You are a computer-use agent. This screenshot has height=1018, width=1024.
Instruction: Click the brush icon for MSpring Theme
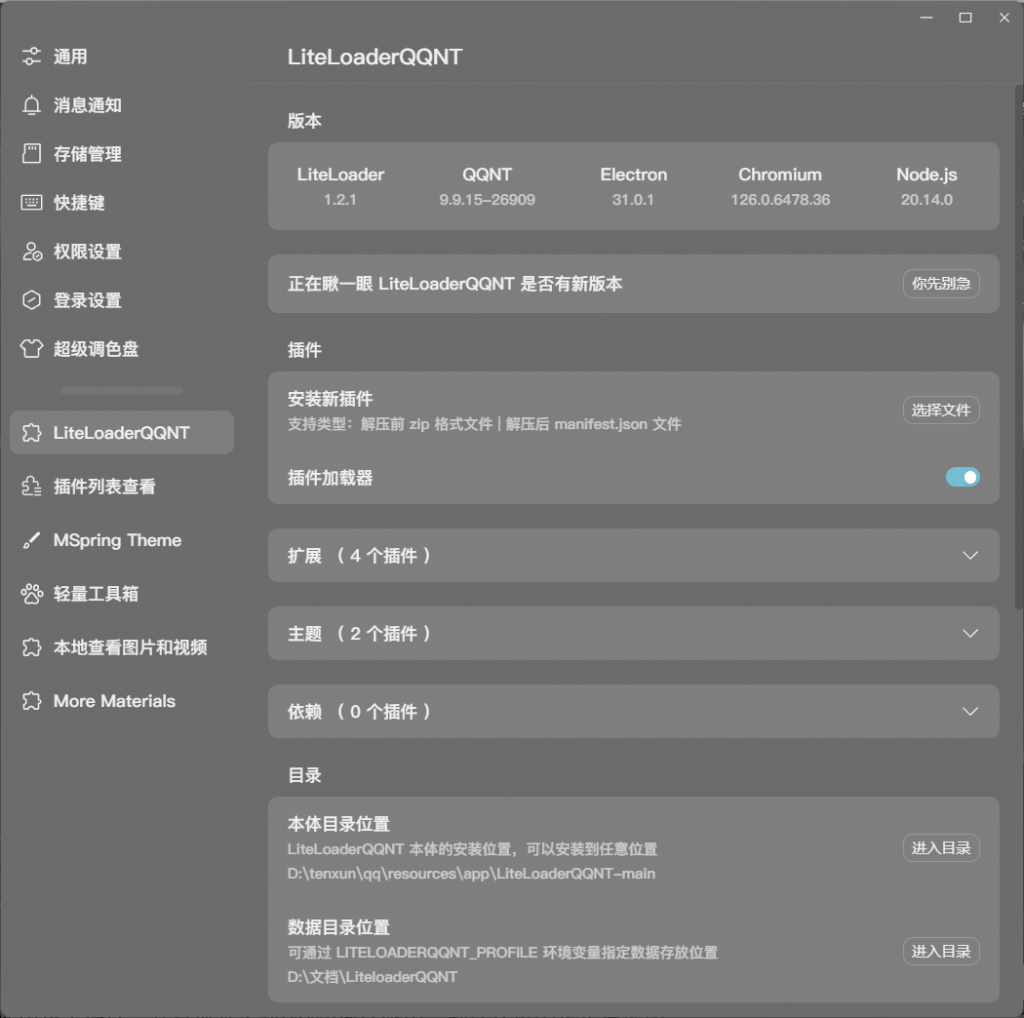tap(31, 540)
